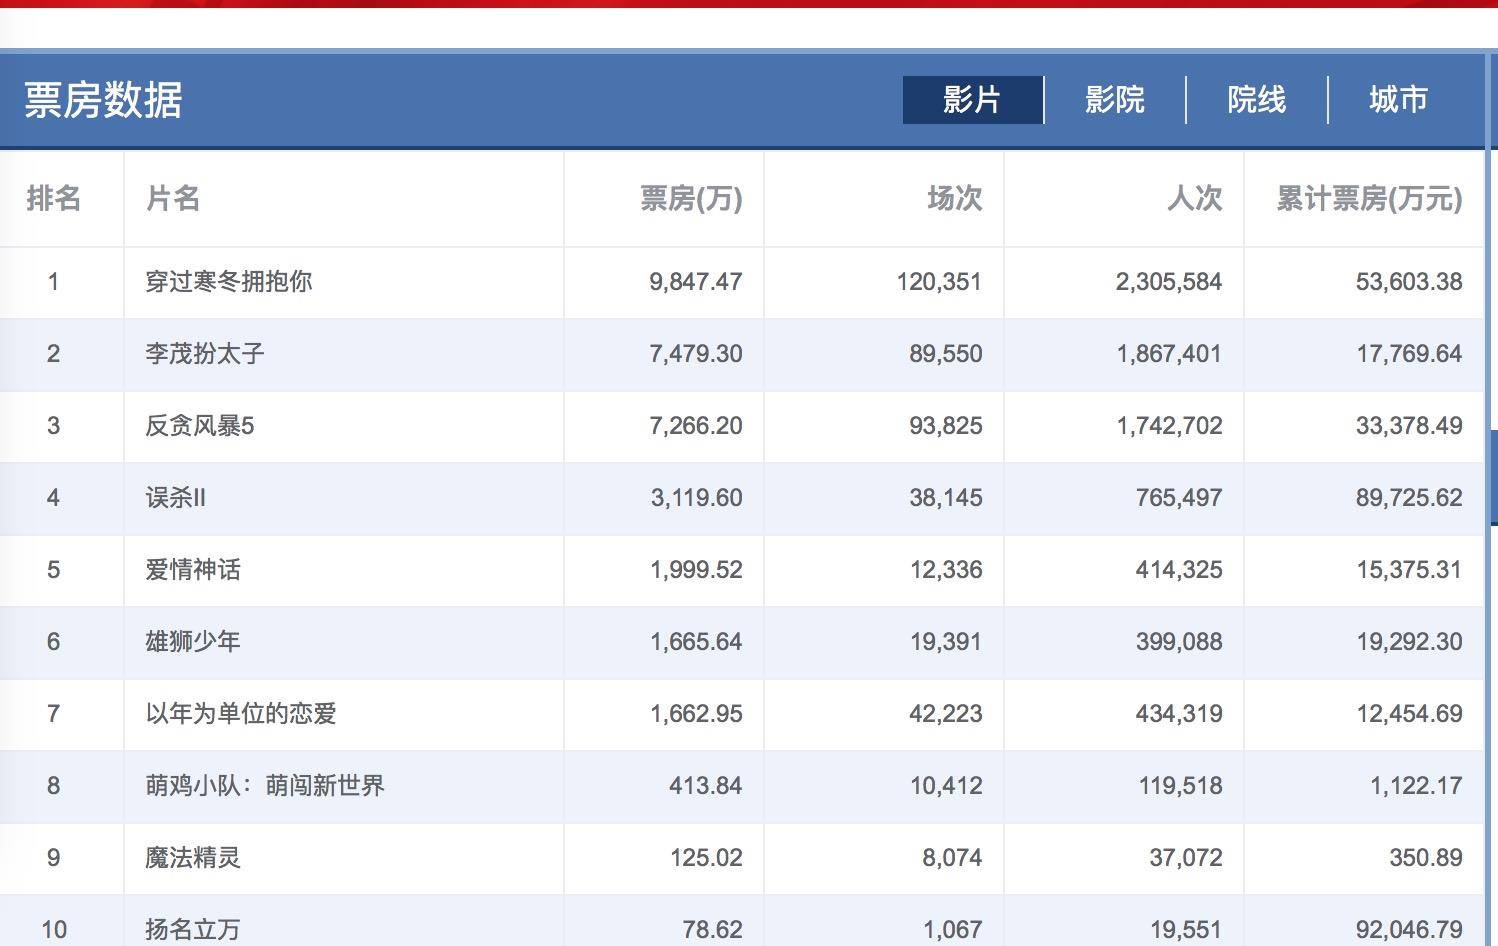Click box office value 9,847.47
The height and width of the screenshot is (946, 1498).
click(696, 282)
